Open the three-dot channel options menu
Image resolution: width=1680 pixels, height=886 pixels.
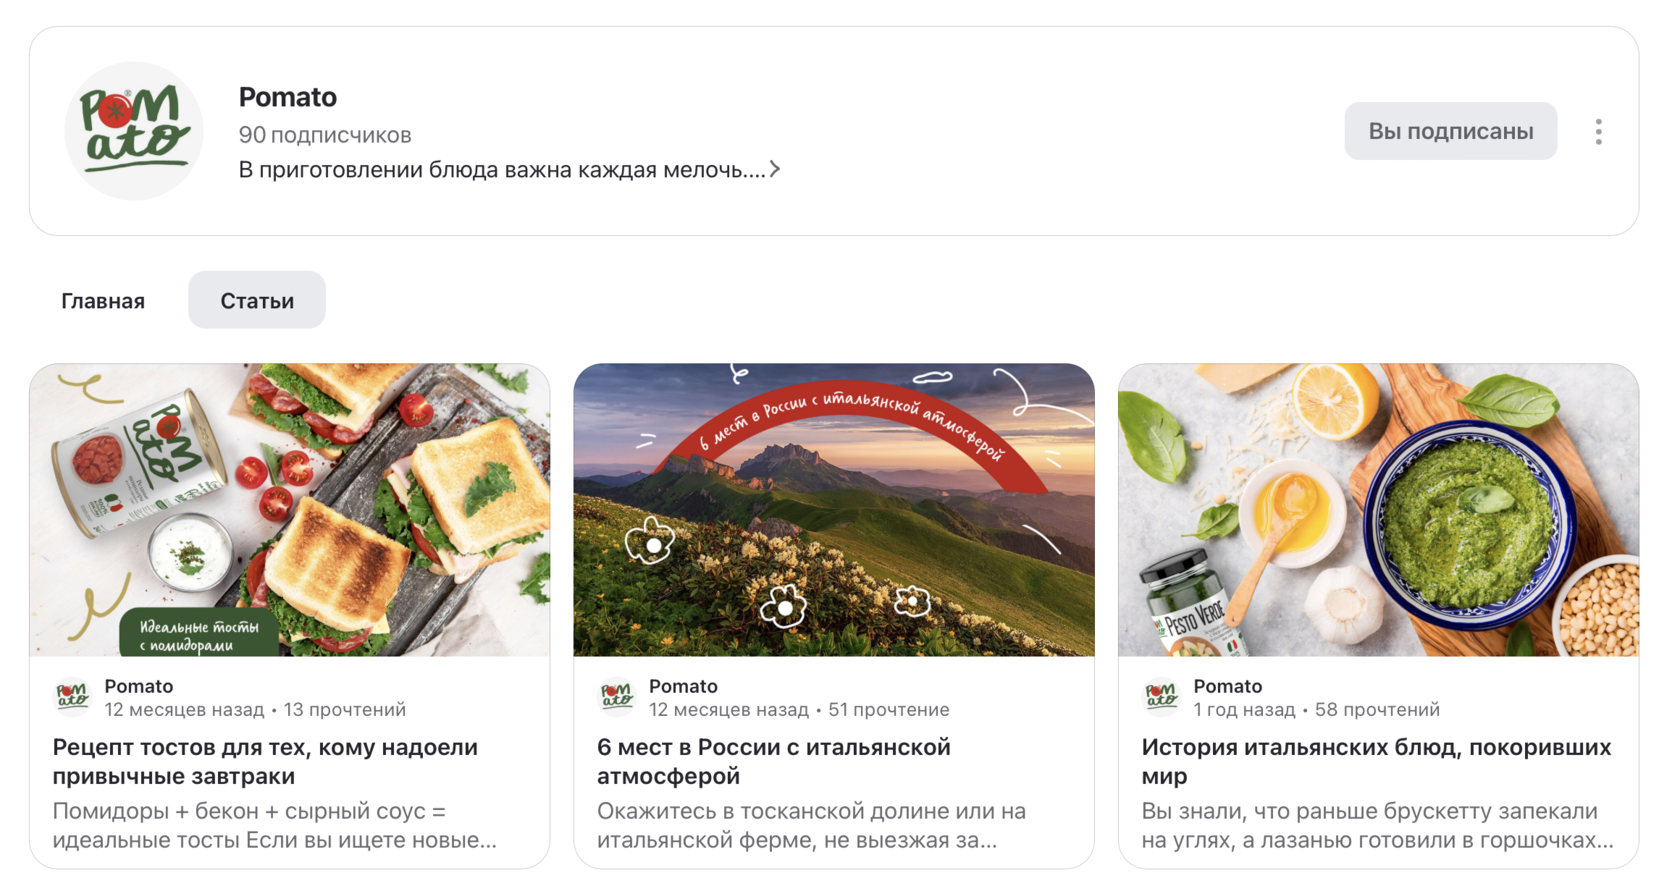point(1598,132)
